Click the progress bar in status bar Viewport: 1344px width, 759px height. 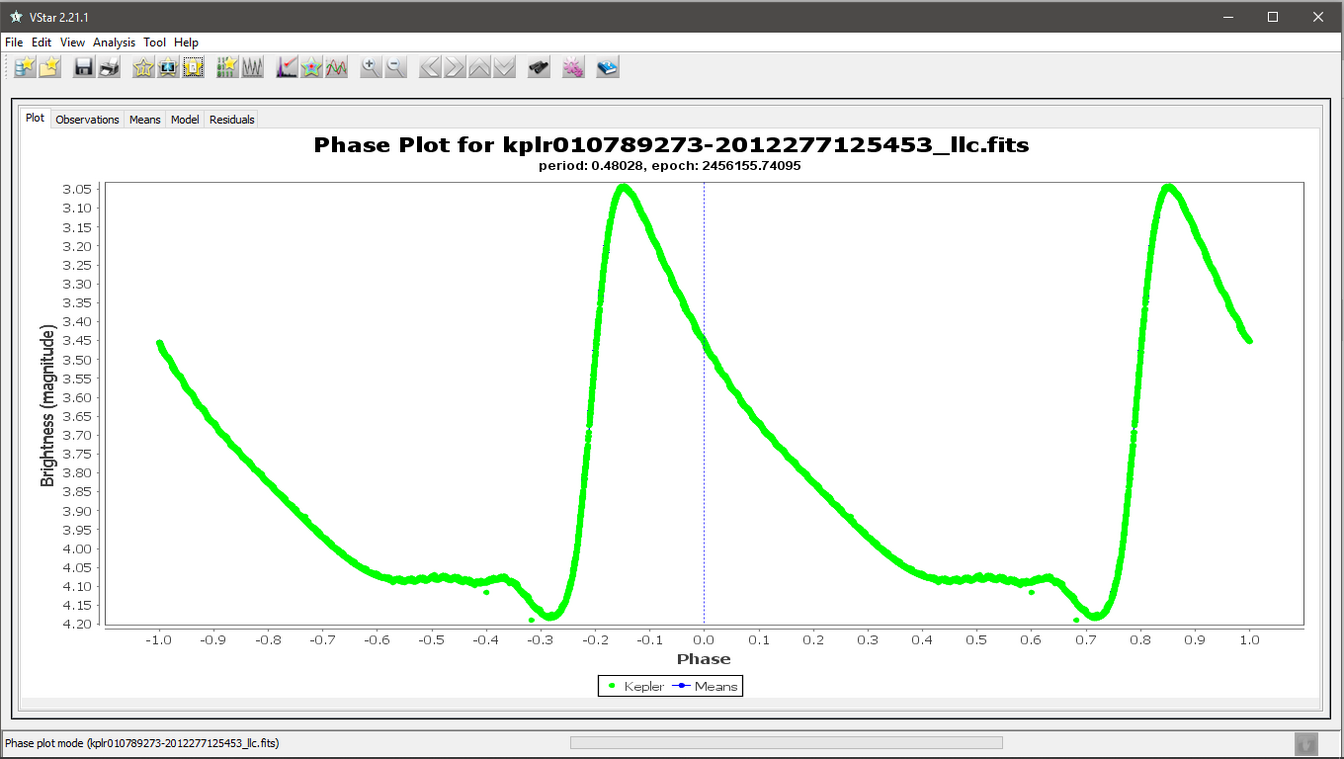pos(786,742)
